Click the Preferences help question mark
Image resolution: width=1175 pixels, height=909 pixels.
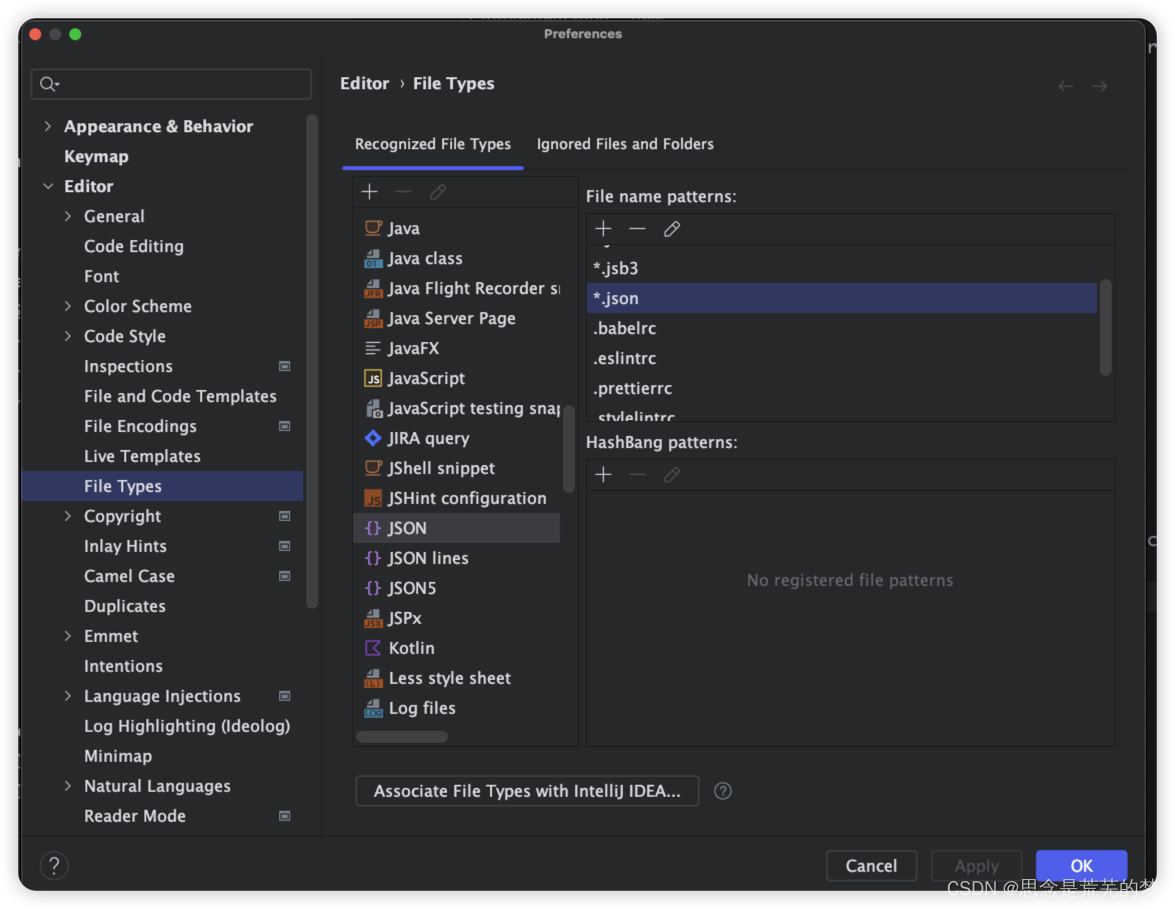pyautogui.click(x=54, y=865)
